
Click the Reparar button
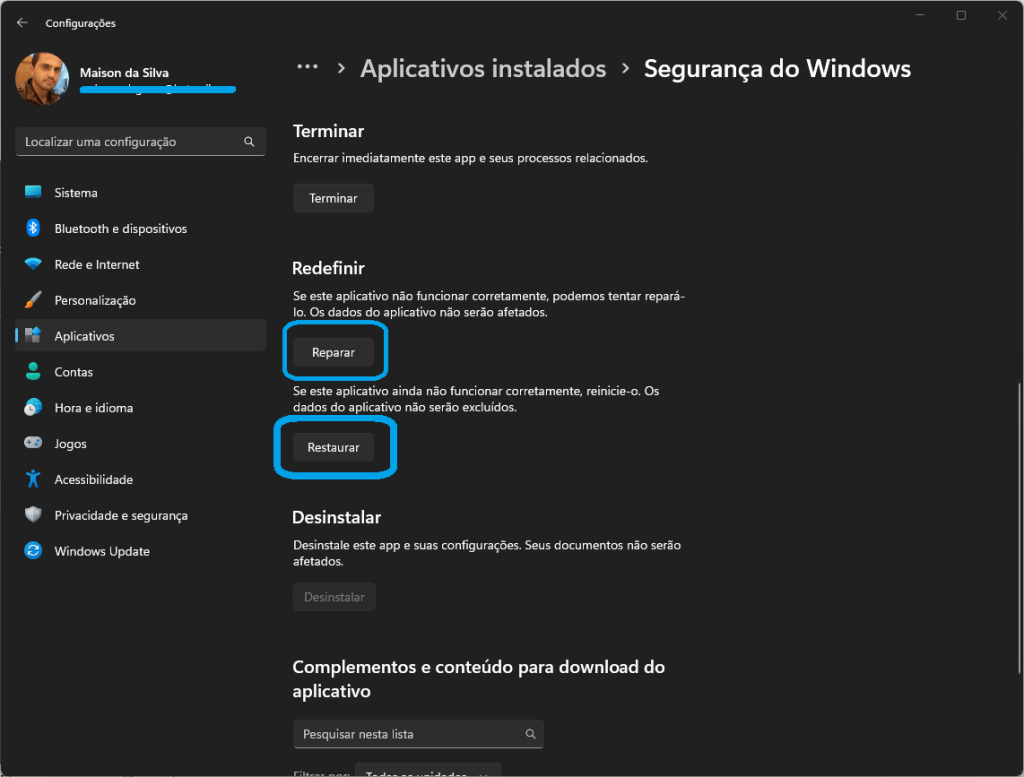click(x=333, y=353)
